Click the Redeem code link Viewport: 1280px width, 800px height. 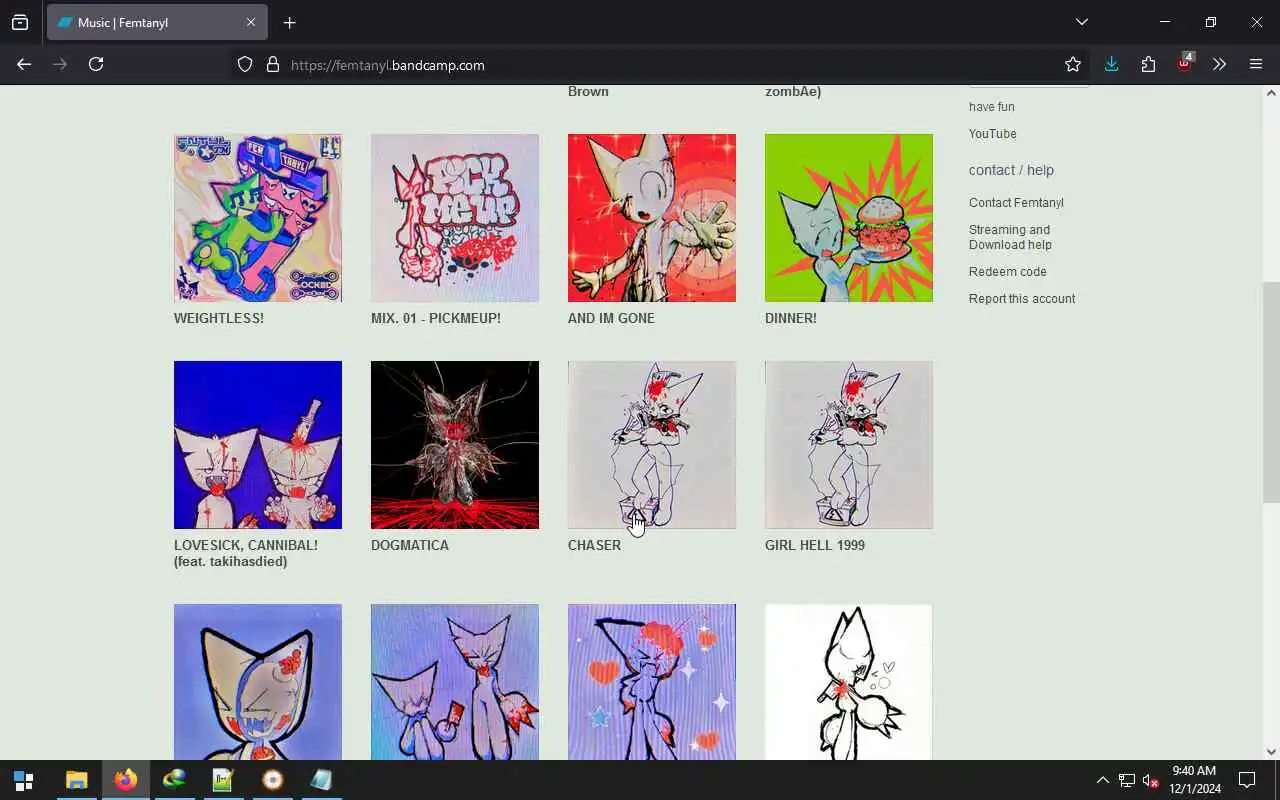1008,272
